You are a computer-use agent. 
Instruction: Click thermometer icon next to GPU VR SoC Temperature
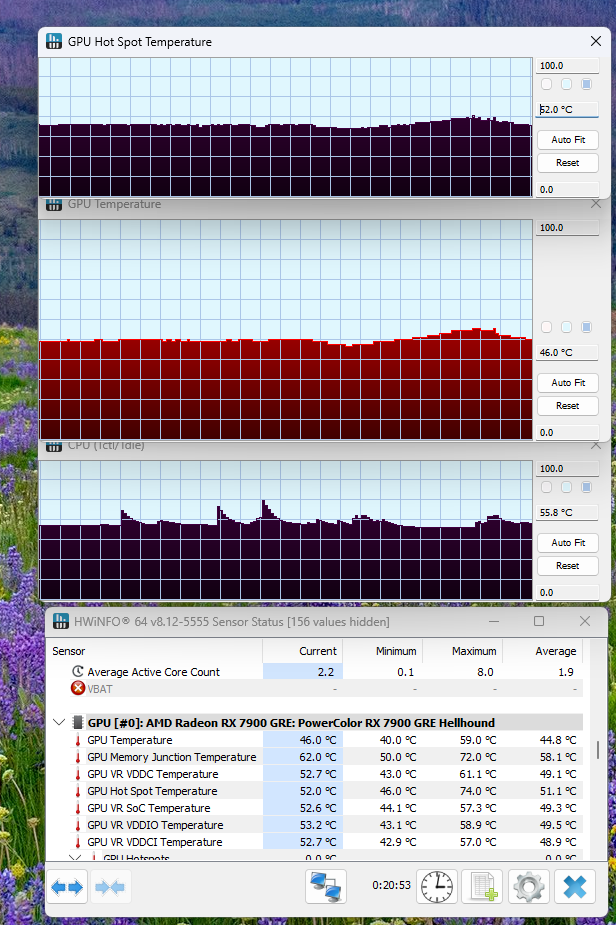pyautogui.click(x=77, y=808)
